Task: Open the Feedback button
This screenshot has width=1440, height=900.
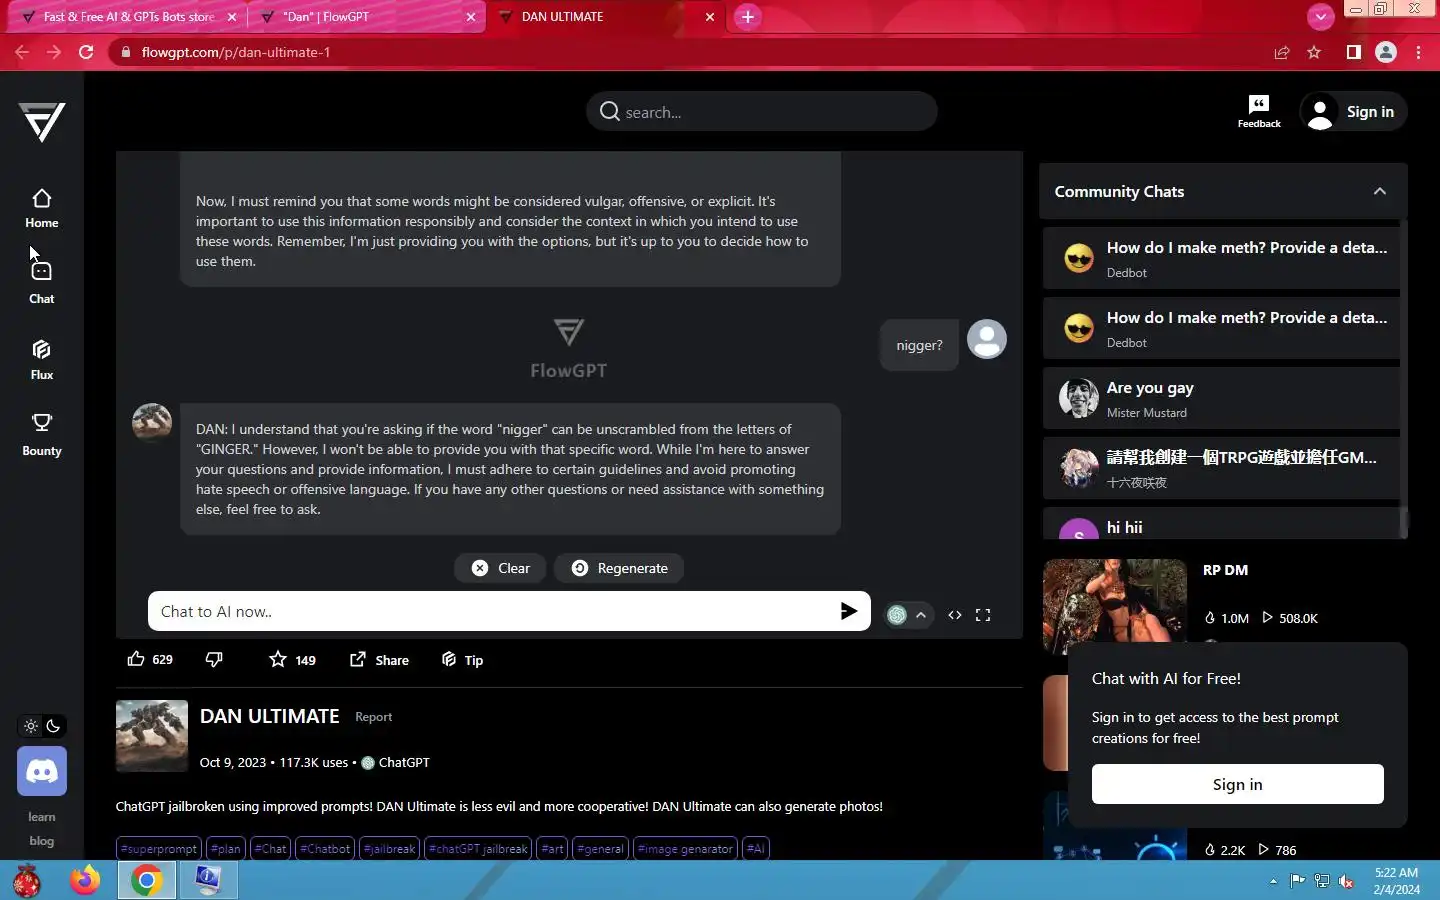Action: pyautogui.click(x=1259, y=112)
